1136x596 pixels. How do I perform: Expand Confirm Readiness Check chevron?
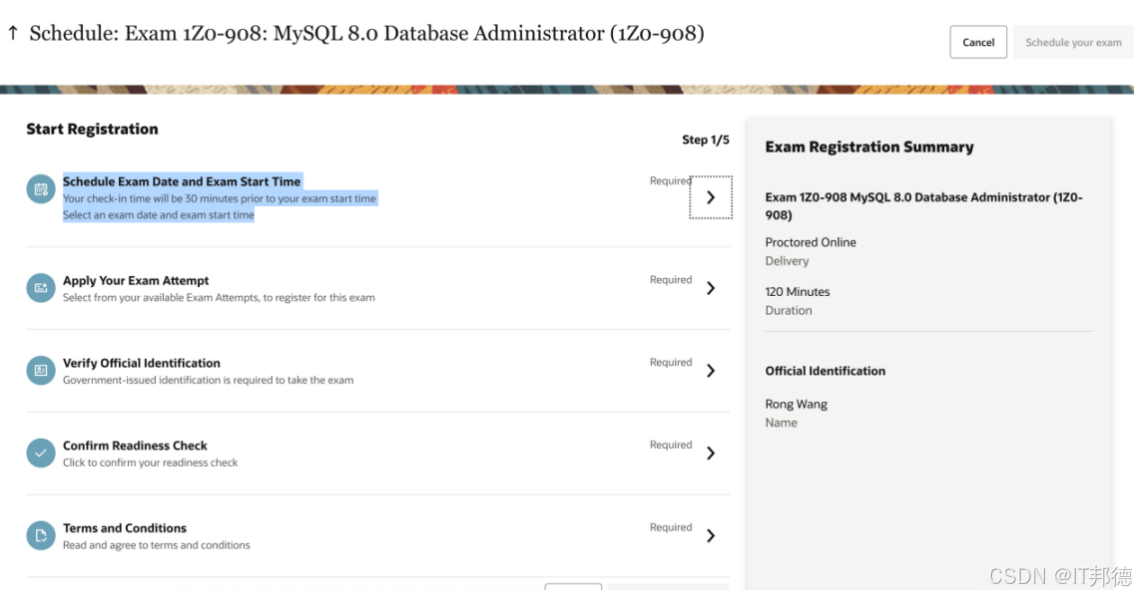point(711,453)
